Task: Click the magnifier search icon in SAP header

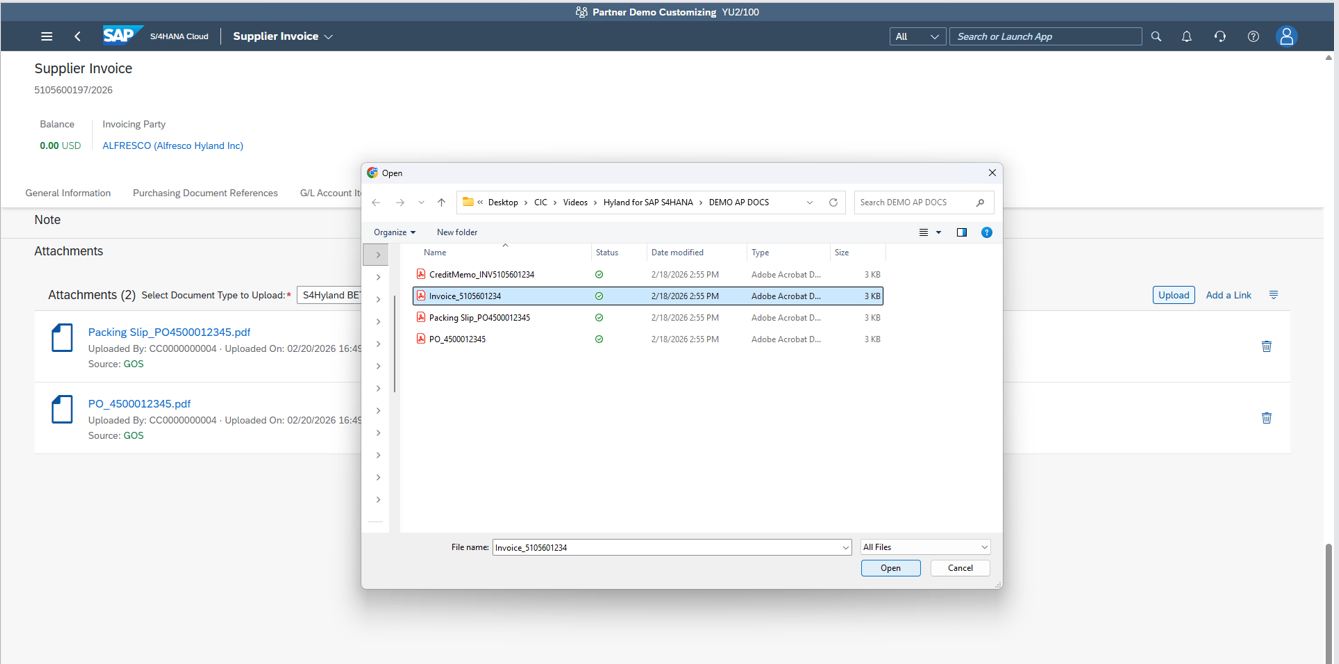Action: 1156,36
